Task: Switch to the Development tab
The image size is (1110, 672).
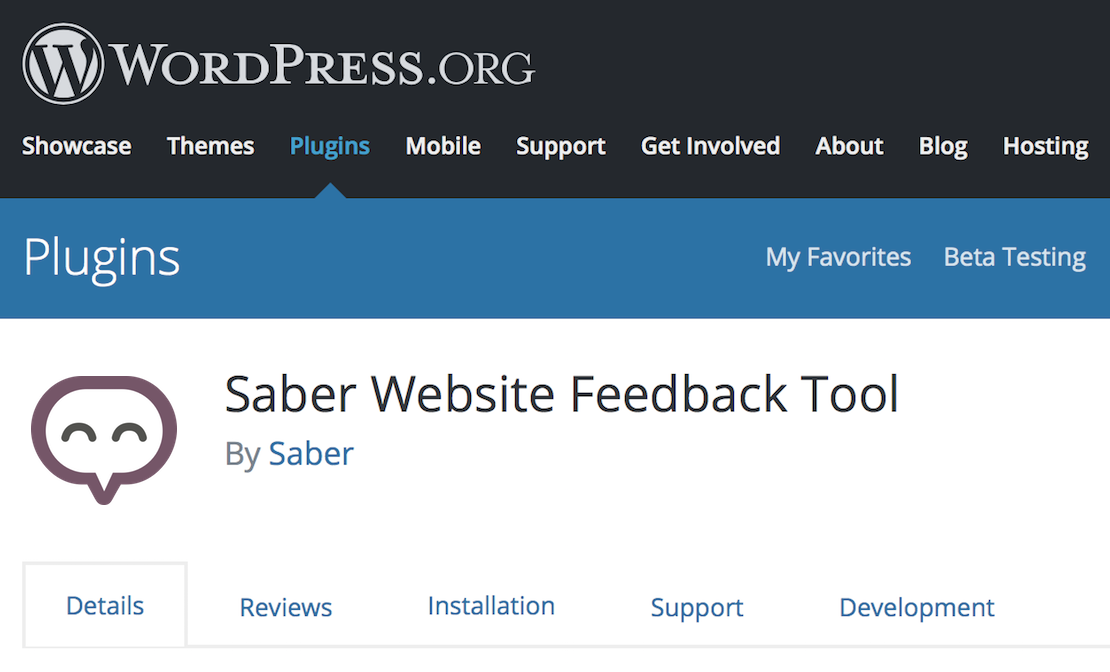Action: pos(916,606)
